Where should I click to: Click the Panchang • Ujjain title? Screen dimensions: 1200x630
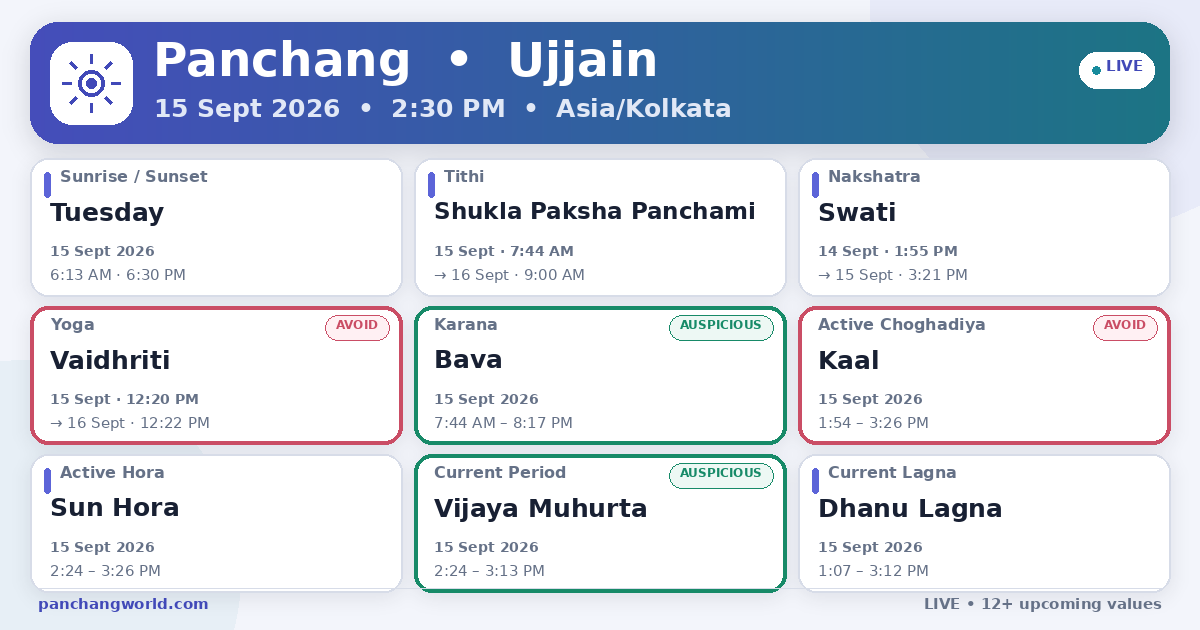pos(405,61)
